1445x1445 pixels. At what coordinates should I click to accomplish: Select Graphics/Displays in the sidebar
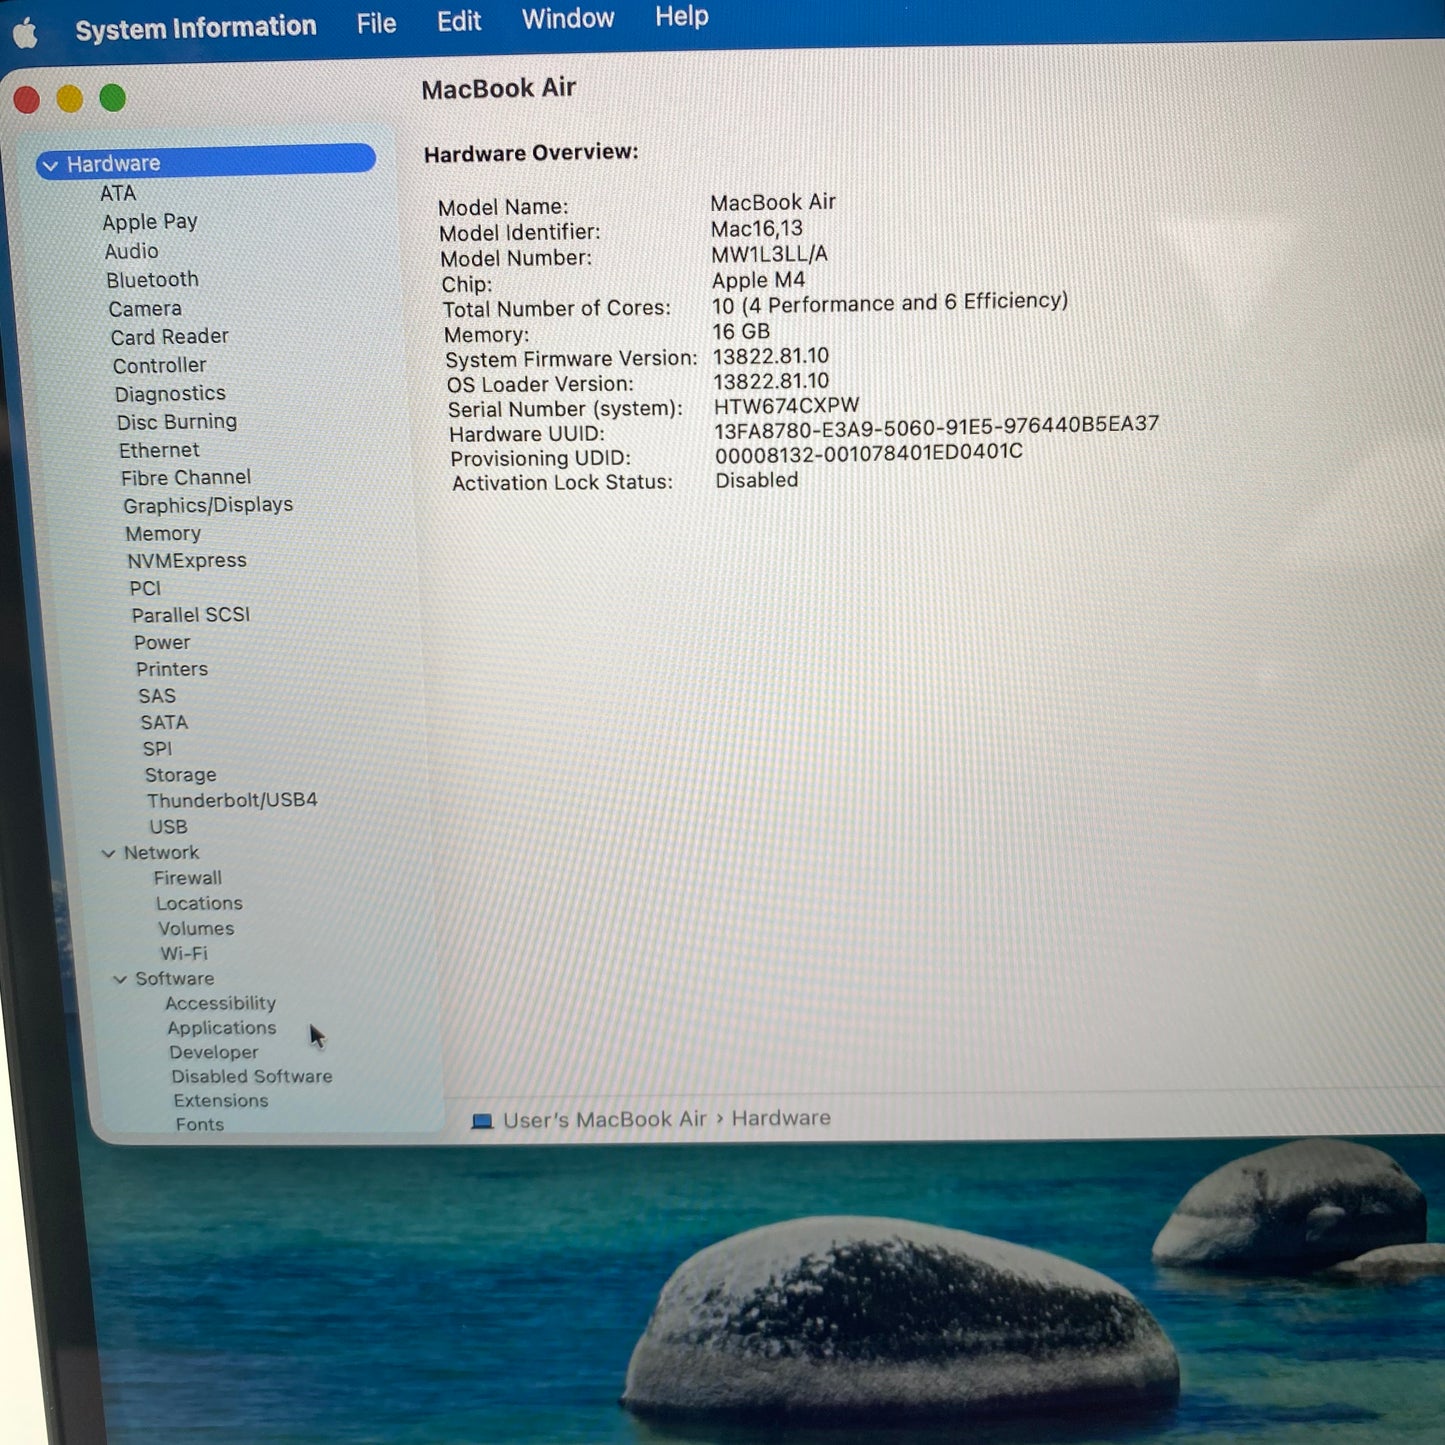pos(208,506)
